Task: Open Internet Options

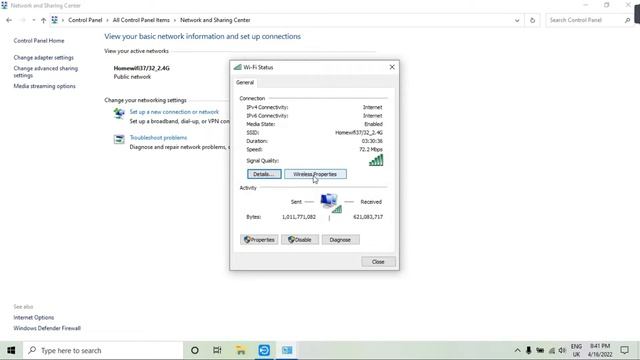Action: point(33,318)
